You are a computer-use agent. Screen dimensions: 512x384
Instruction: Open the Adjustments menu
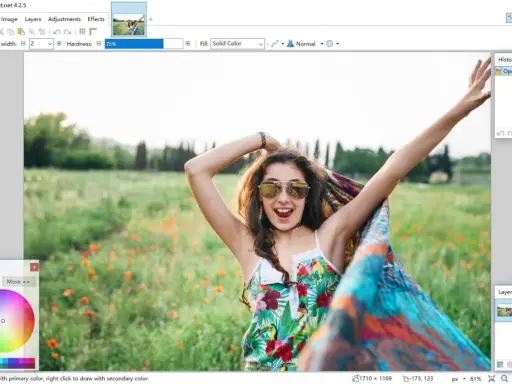pos(64,19)
